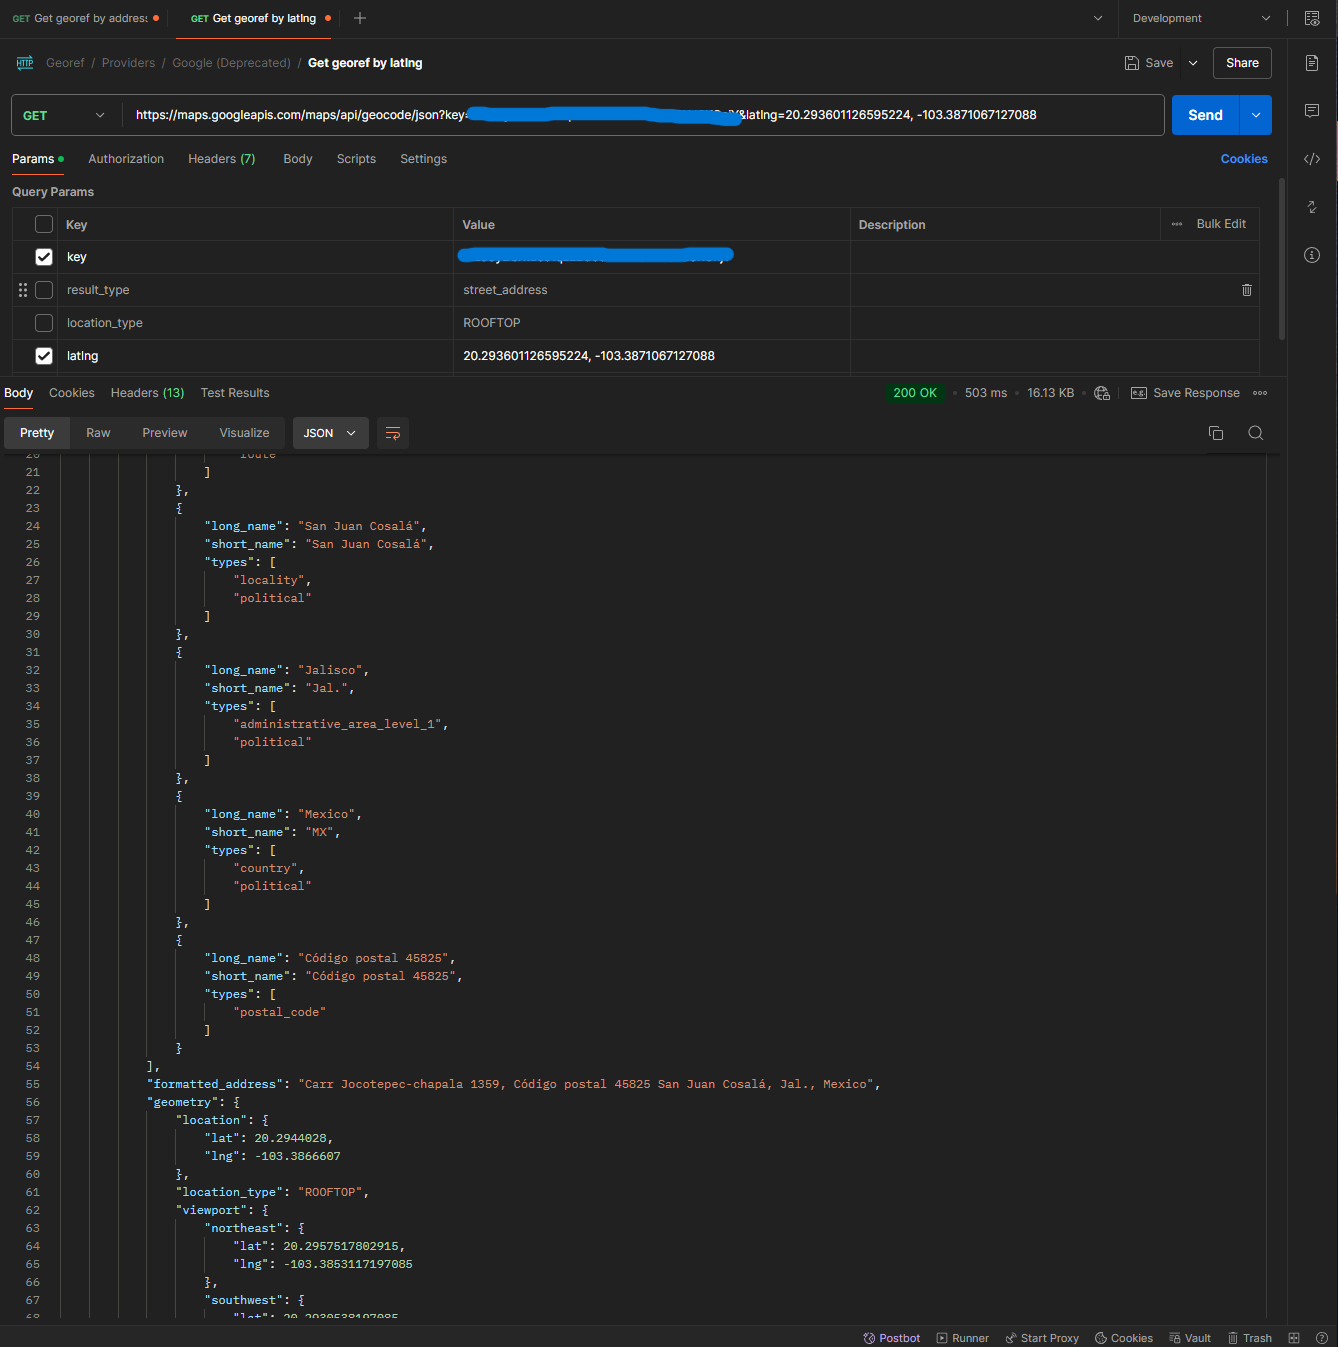Switch to the Authorization tab
This screenshot has height=1347, width=1338.
126,159
